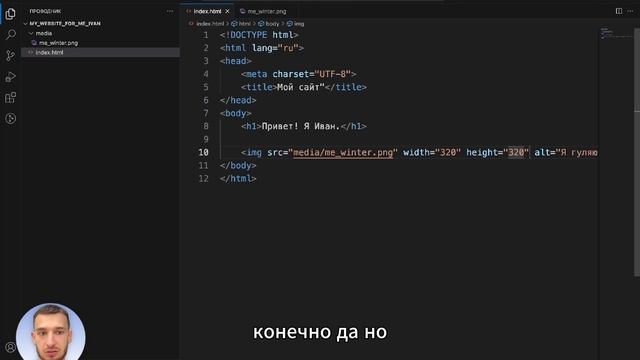640x360 pixels.
Task: Click the sixth activity bar icon below Extensions
Action: [11, 118]
